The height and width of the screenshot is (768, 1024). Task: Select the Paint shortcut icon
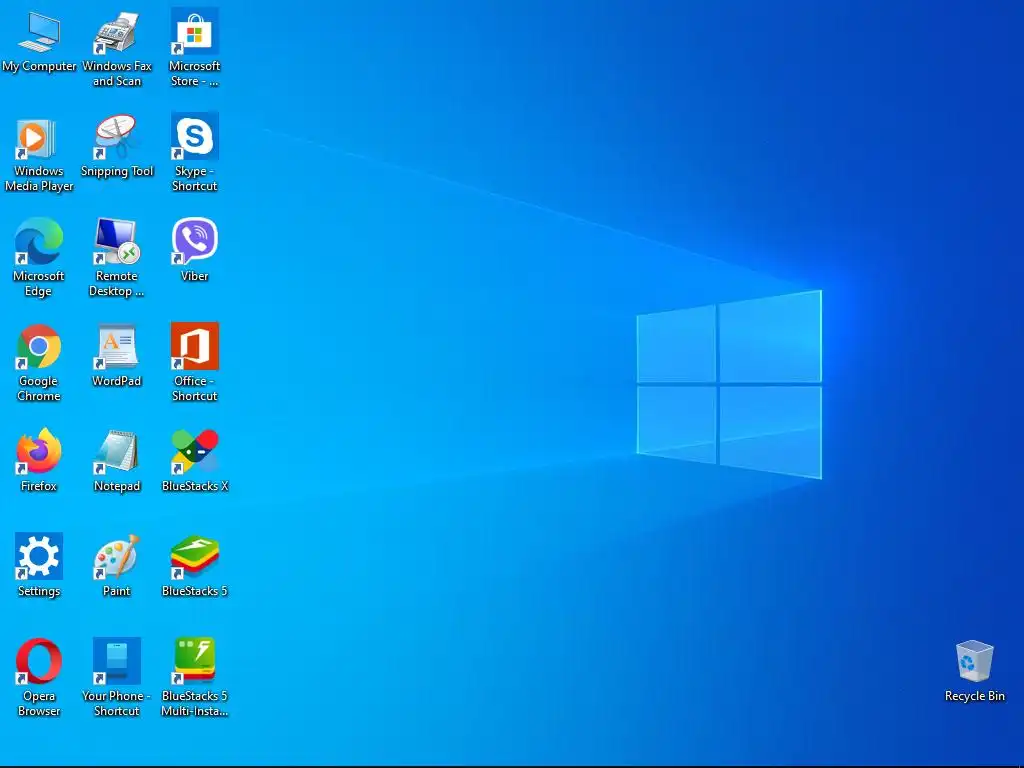tap(116, 556)
